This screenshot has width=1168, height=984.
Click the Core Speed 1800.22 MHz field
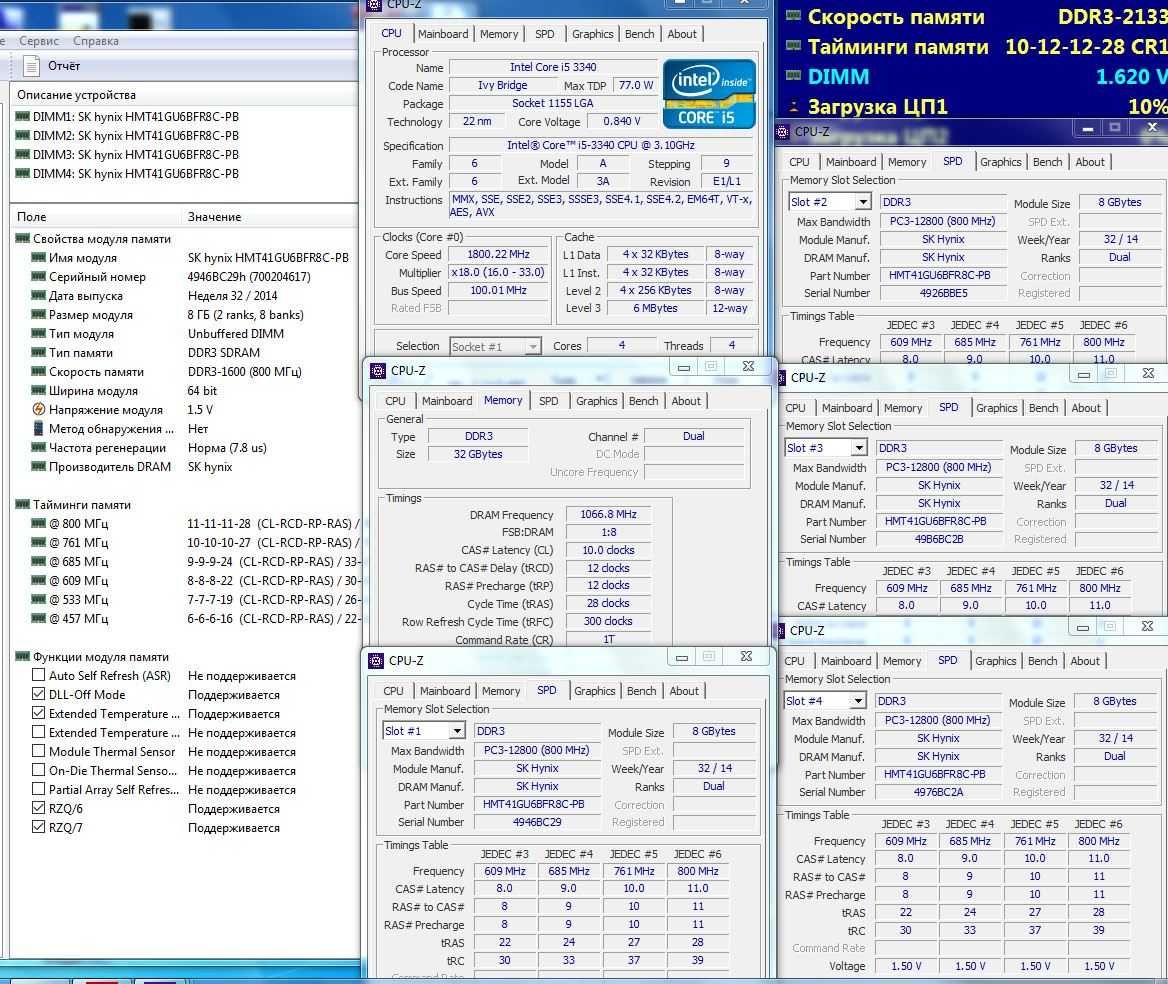coord(498,254)
